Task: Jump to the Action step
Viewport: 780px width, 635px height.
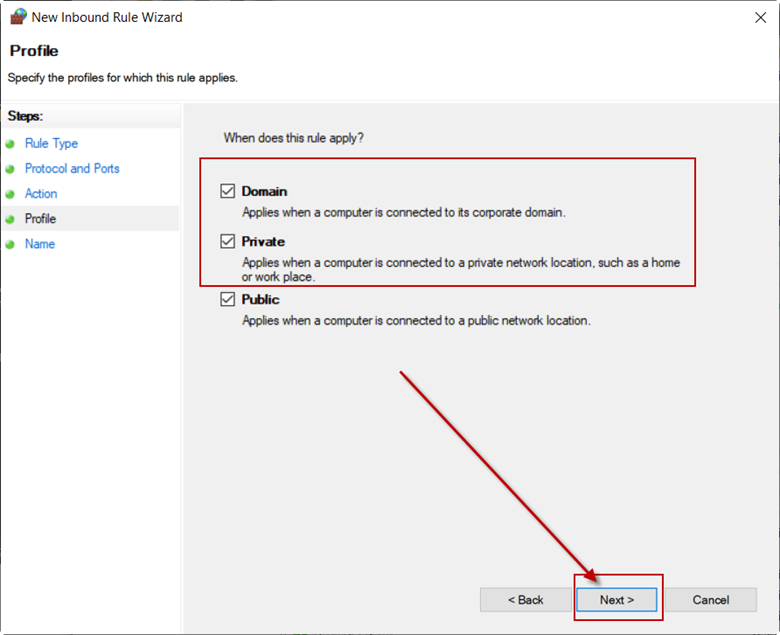Action: tap(41, 193)
